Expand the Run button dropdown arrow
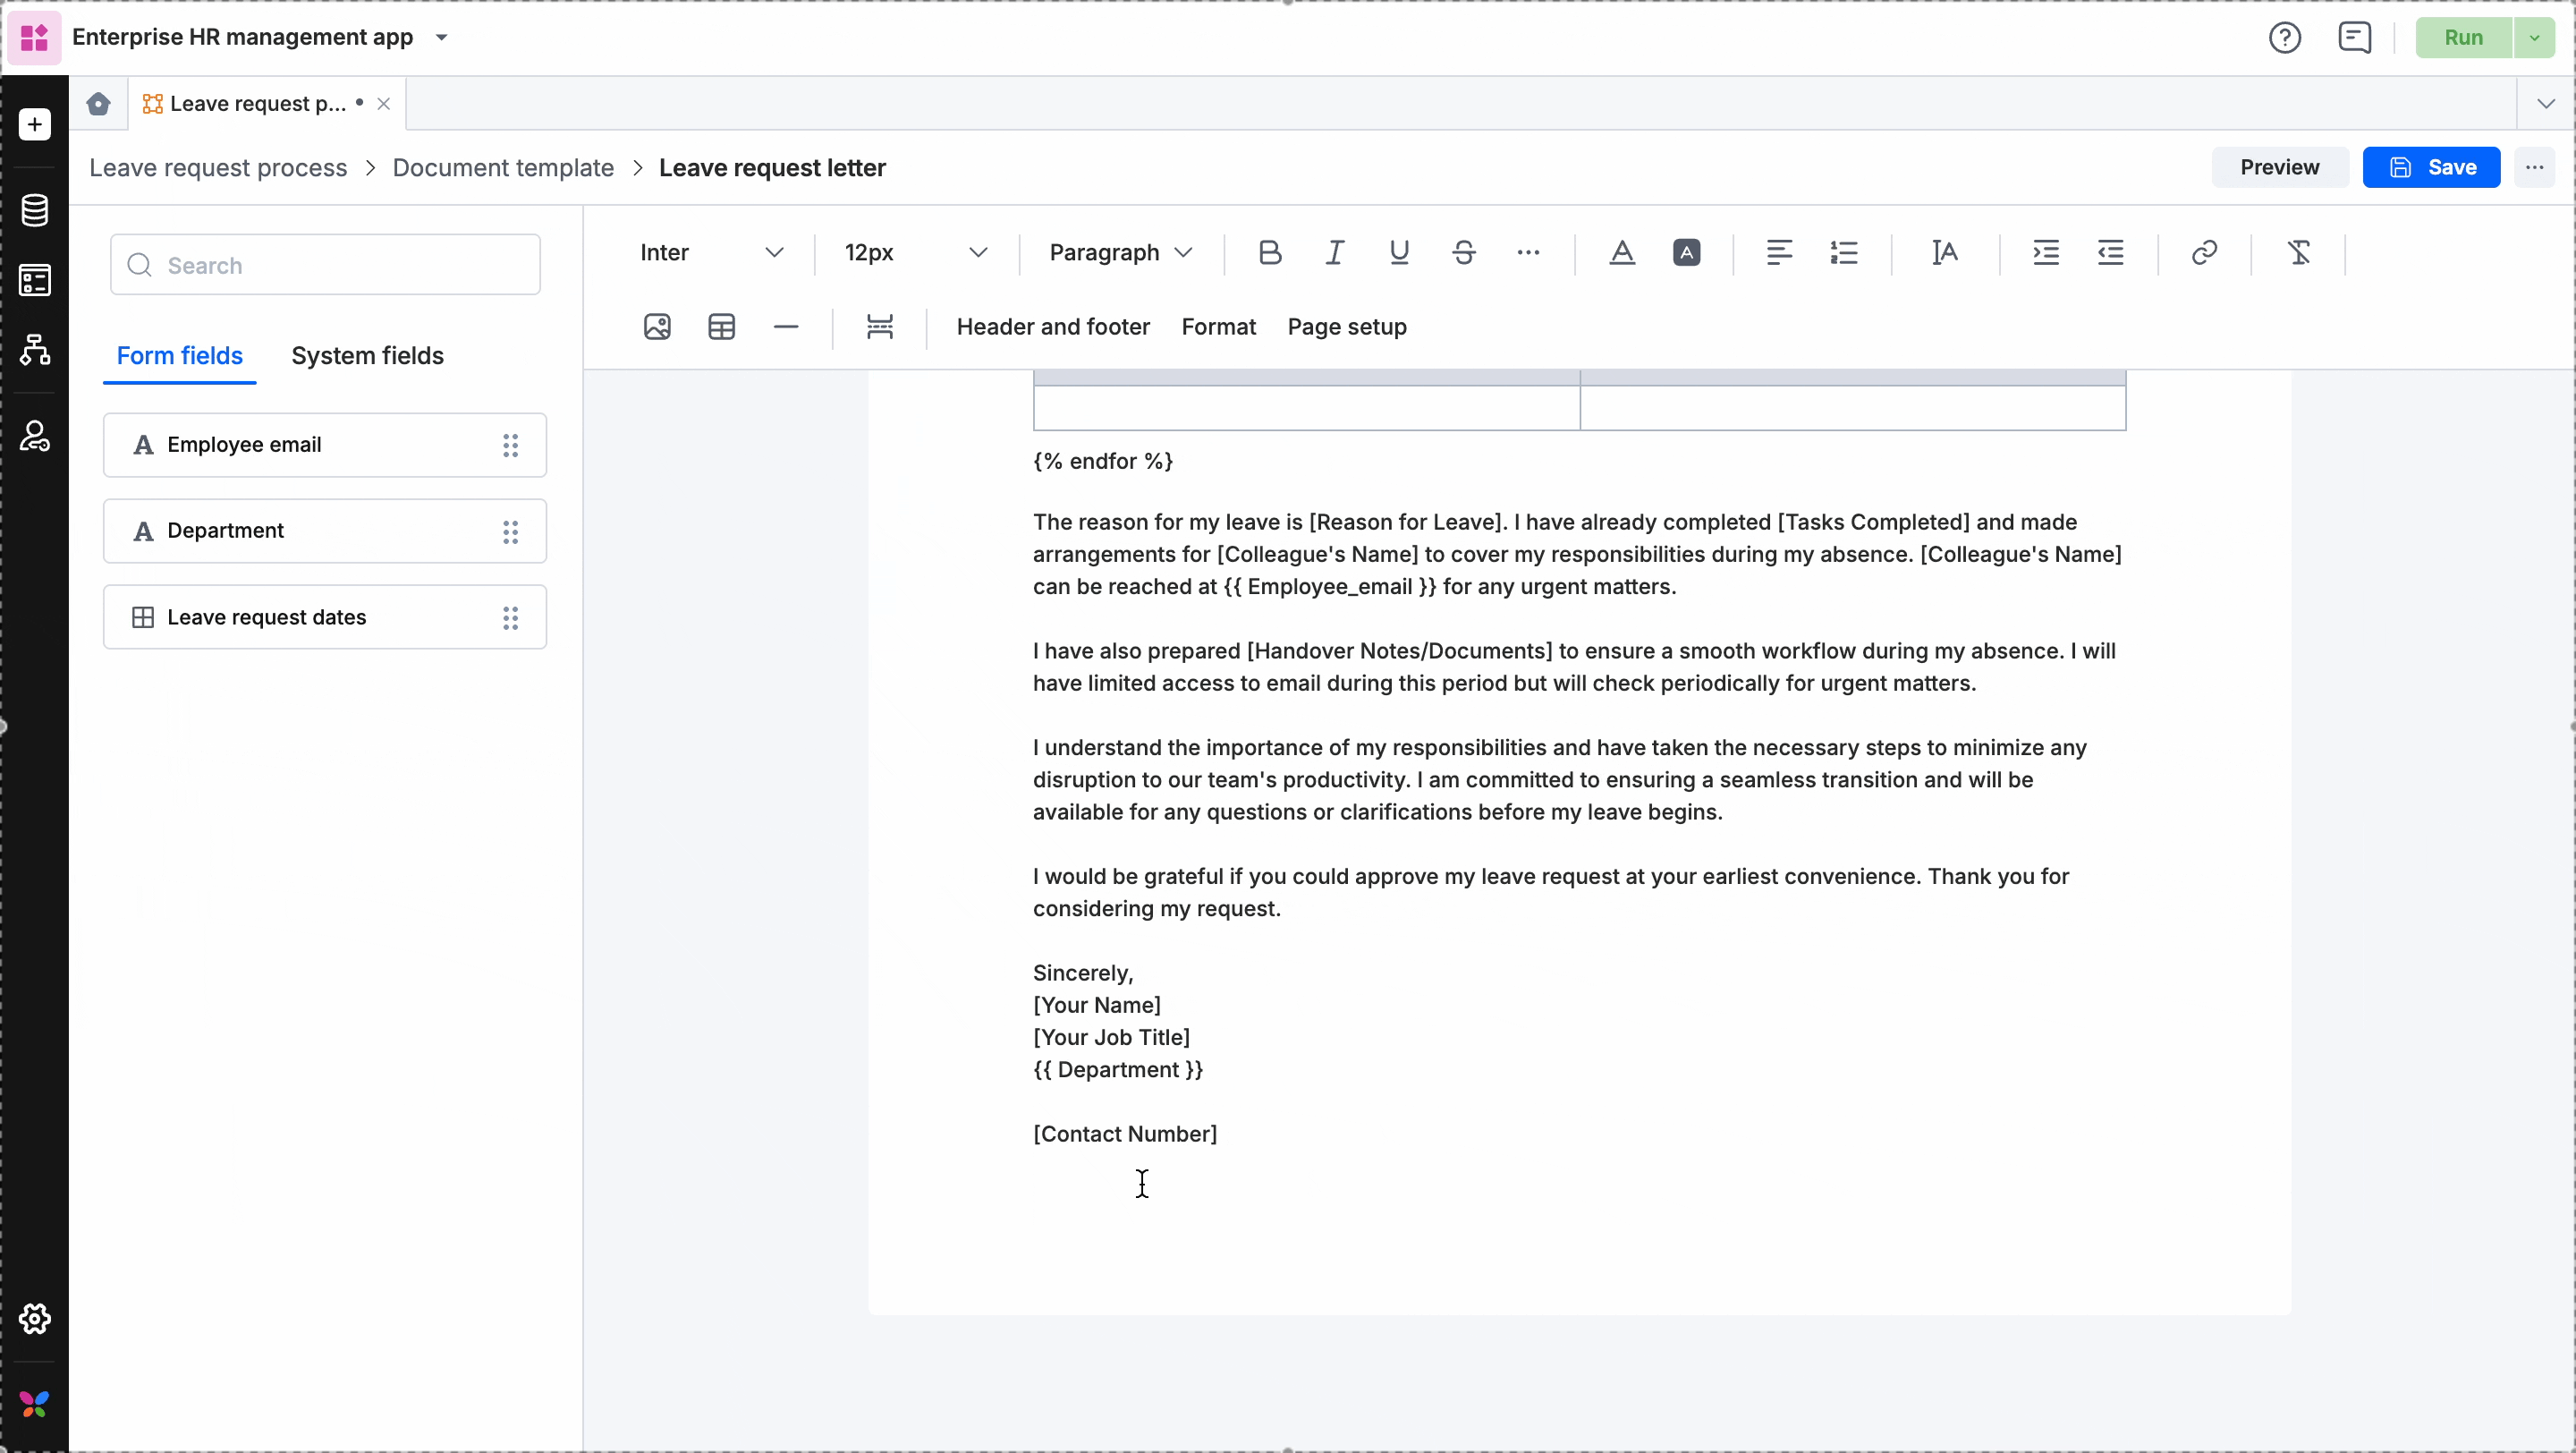This screenshot has height=1453, width=2576. pos(2535,38)
